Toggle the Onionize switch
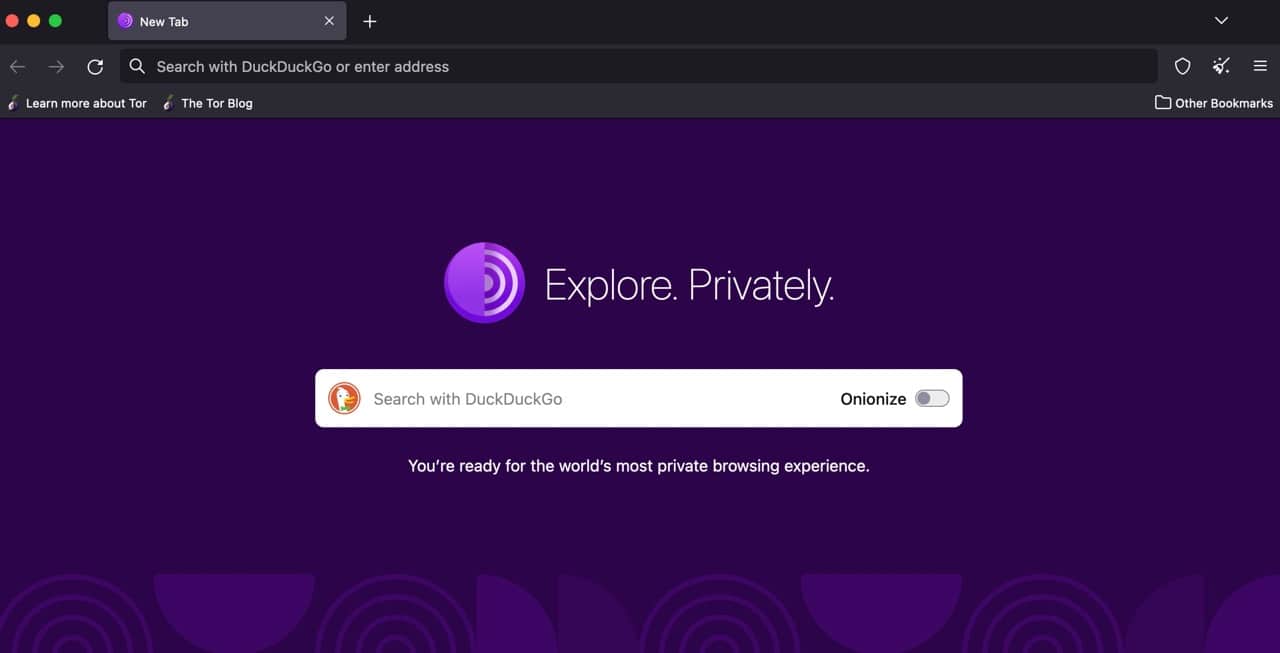Viewport: 1280px width, 653px height. [932, 399]
